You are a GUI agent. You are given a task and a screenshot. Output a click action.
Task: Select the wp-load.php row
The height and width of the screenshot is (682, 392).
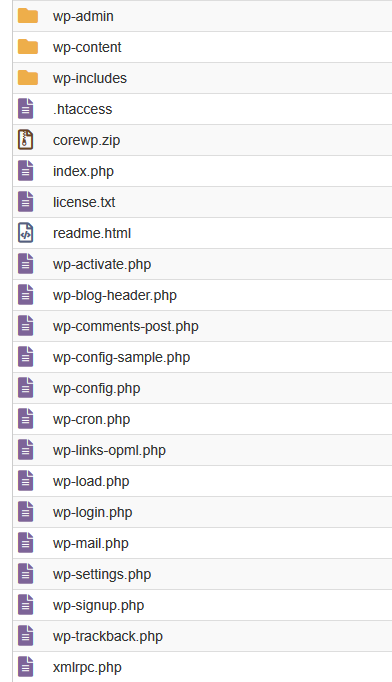pos(202,481)
